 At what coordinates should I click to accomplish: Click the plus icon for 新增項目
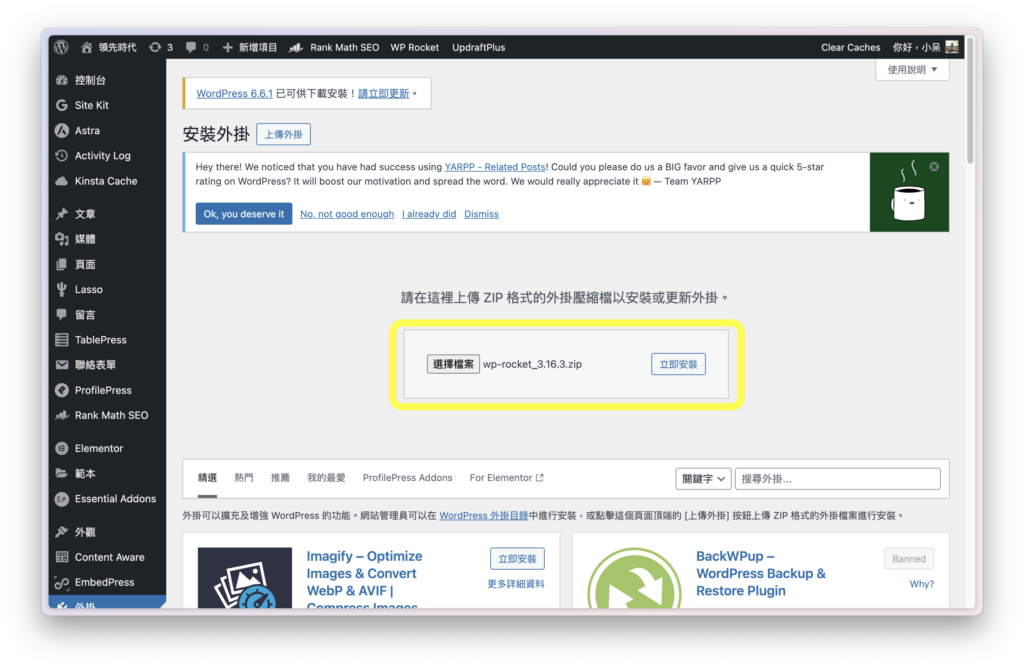click(227, 47)
